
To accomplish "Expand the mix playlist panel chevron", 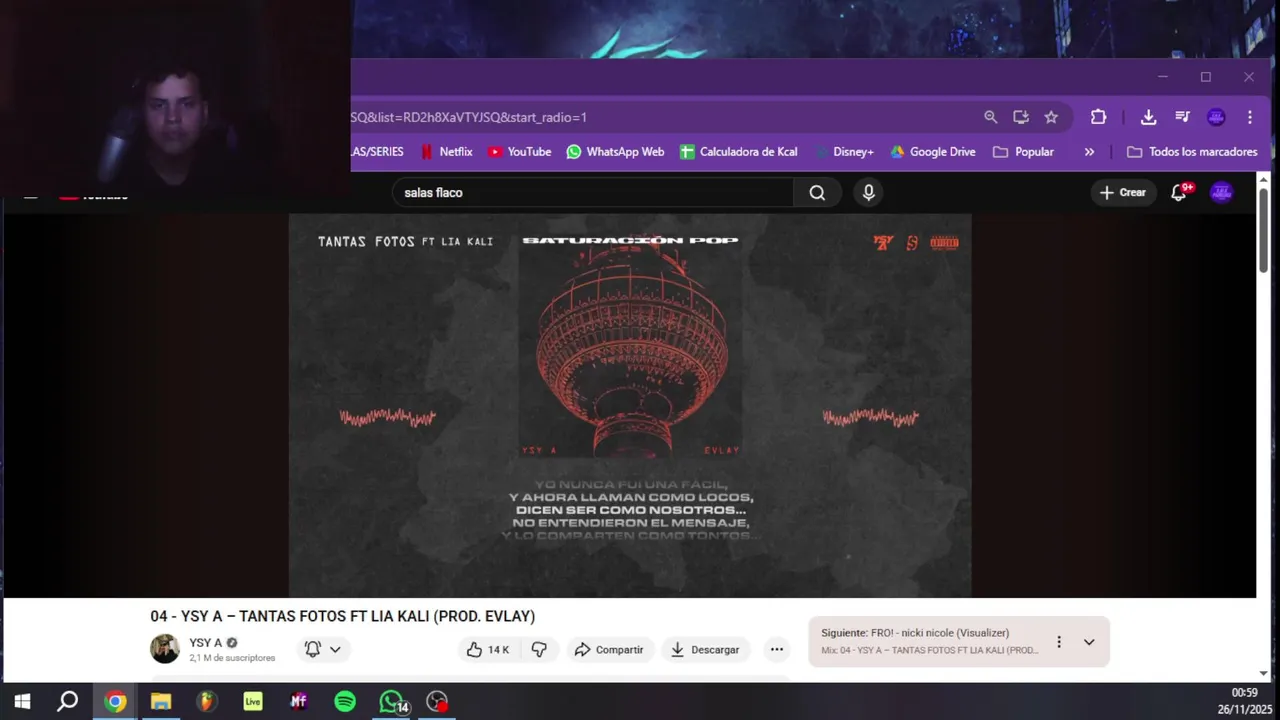I will coord(1089,642).
